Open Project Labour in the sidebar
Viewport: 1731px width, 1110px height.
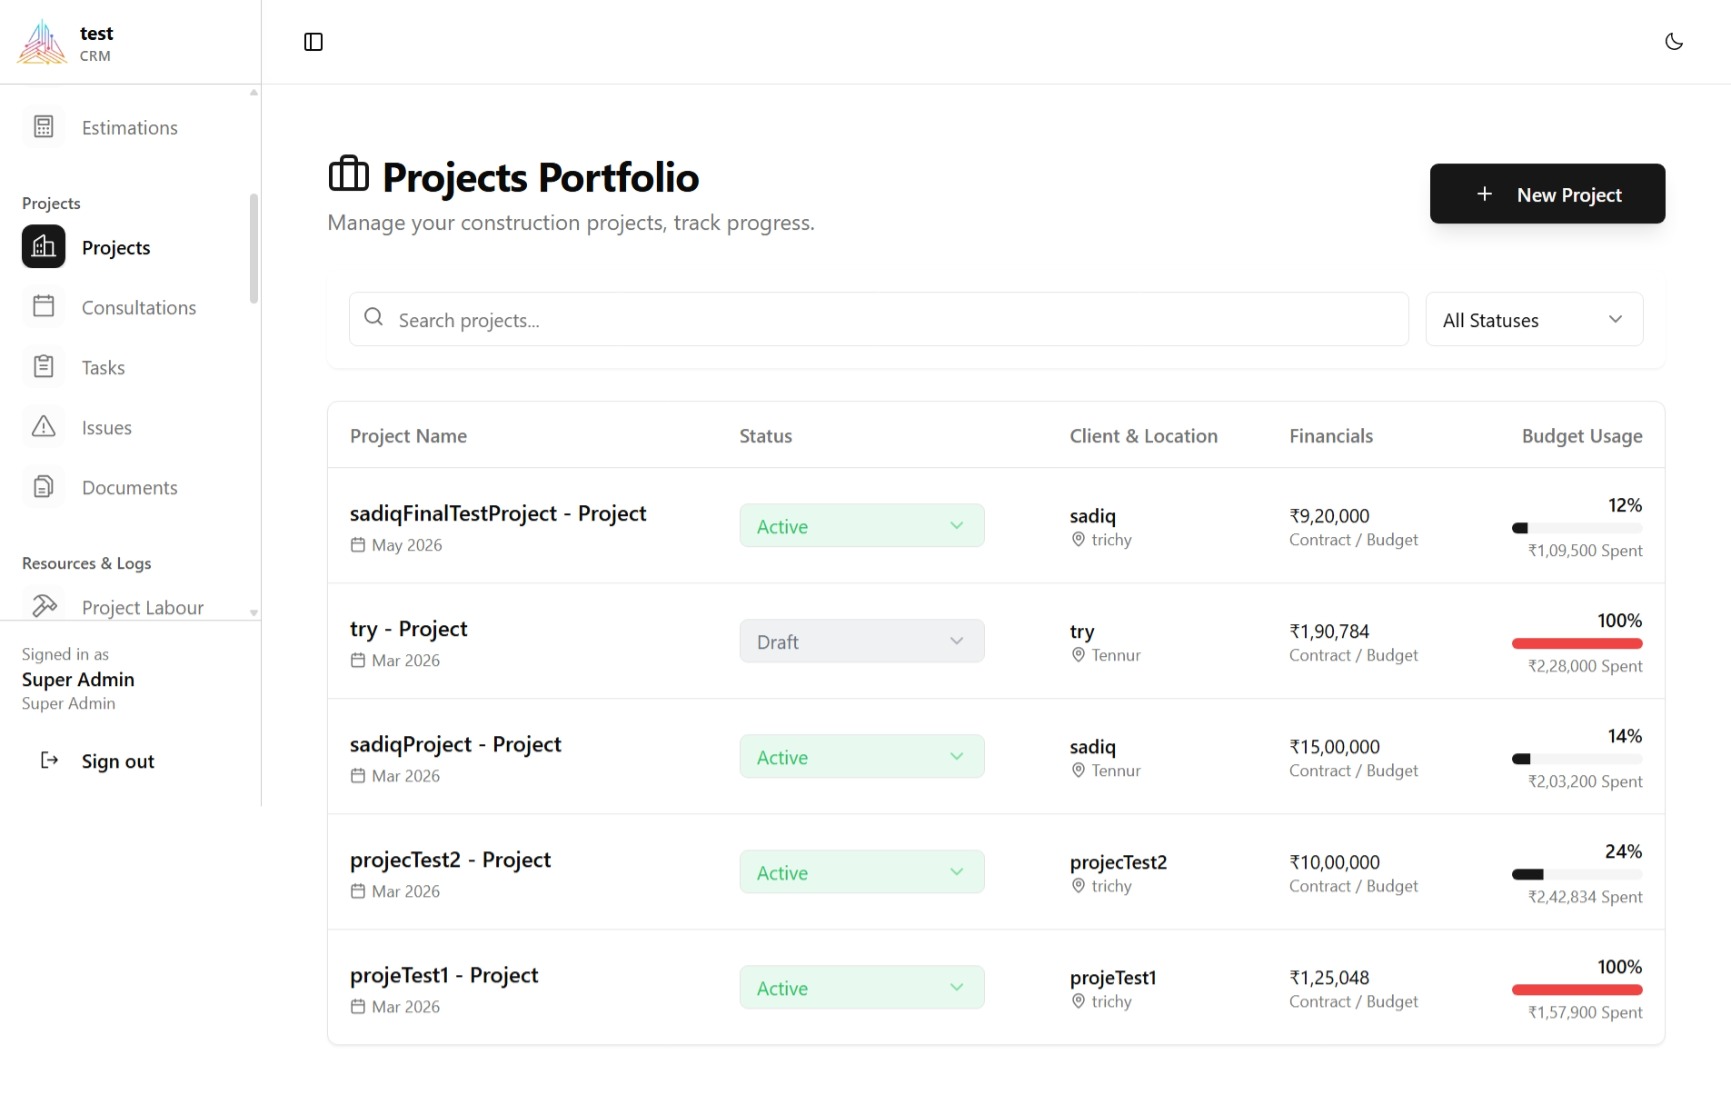coord(130,607)
